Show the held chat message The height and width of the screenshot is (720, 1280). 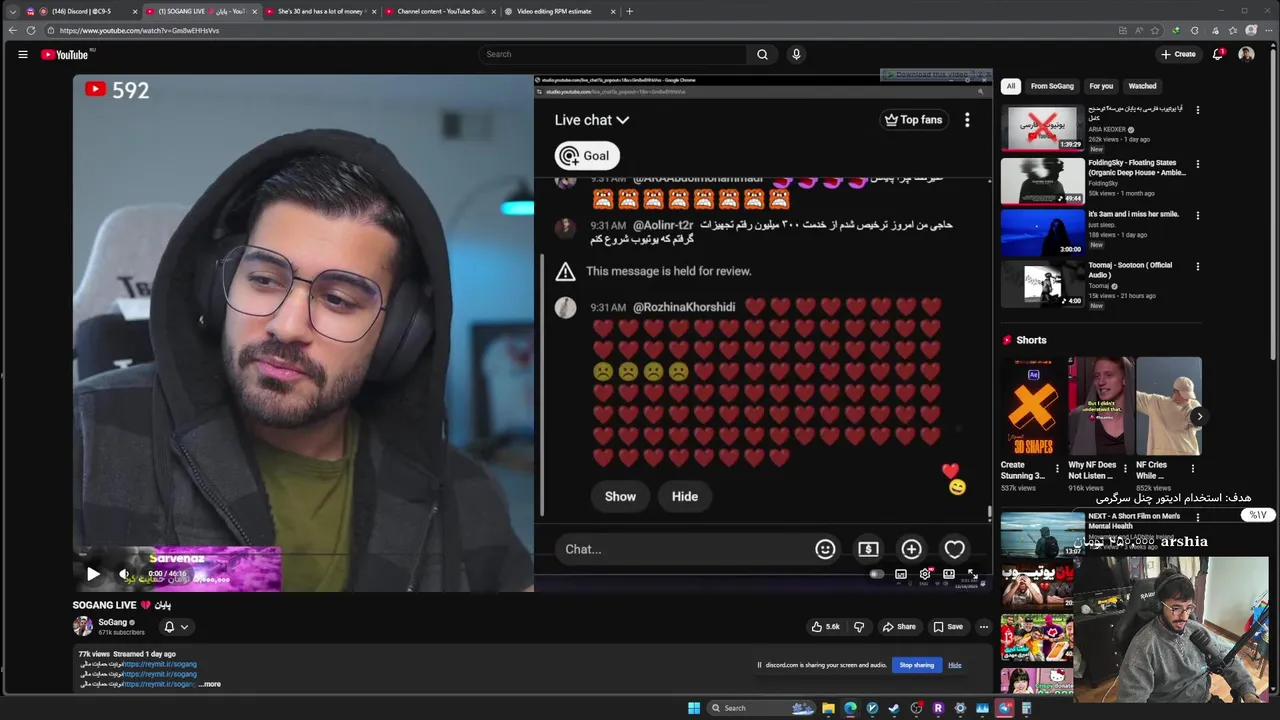[x=620, y=496]
